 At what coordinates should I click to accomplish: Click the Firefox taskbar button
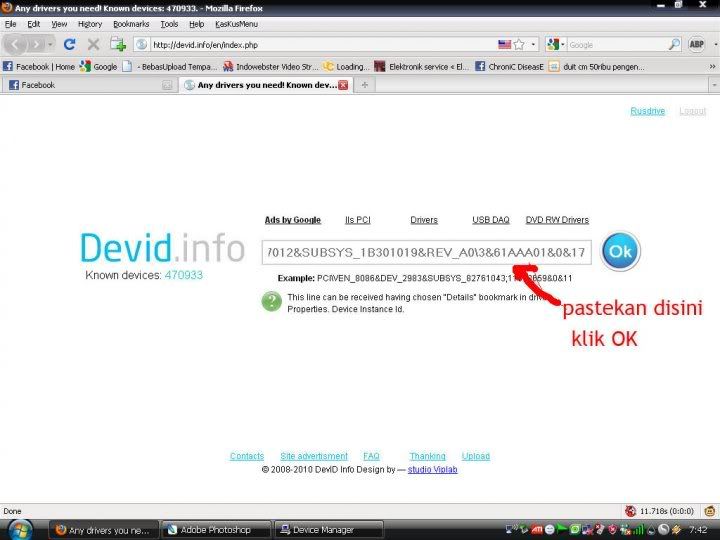tap(104, 530)
